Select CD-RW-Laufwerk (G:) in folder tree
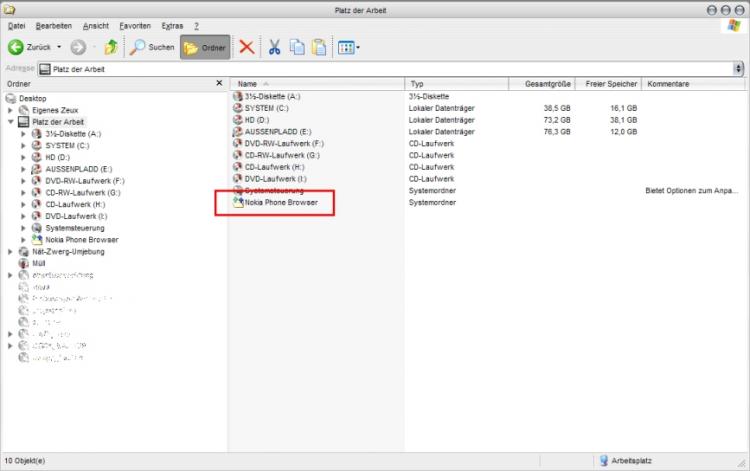750x471 pixels. pyautogui.click(x=83, y=193)
